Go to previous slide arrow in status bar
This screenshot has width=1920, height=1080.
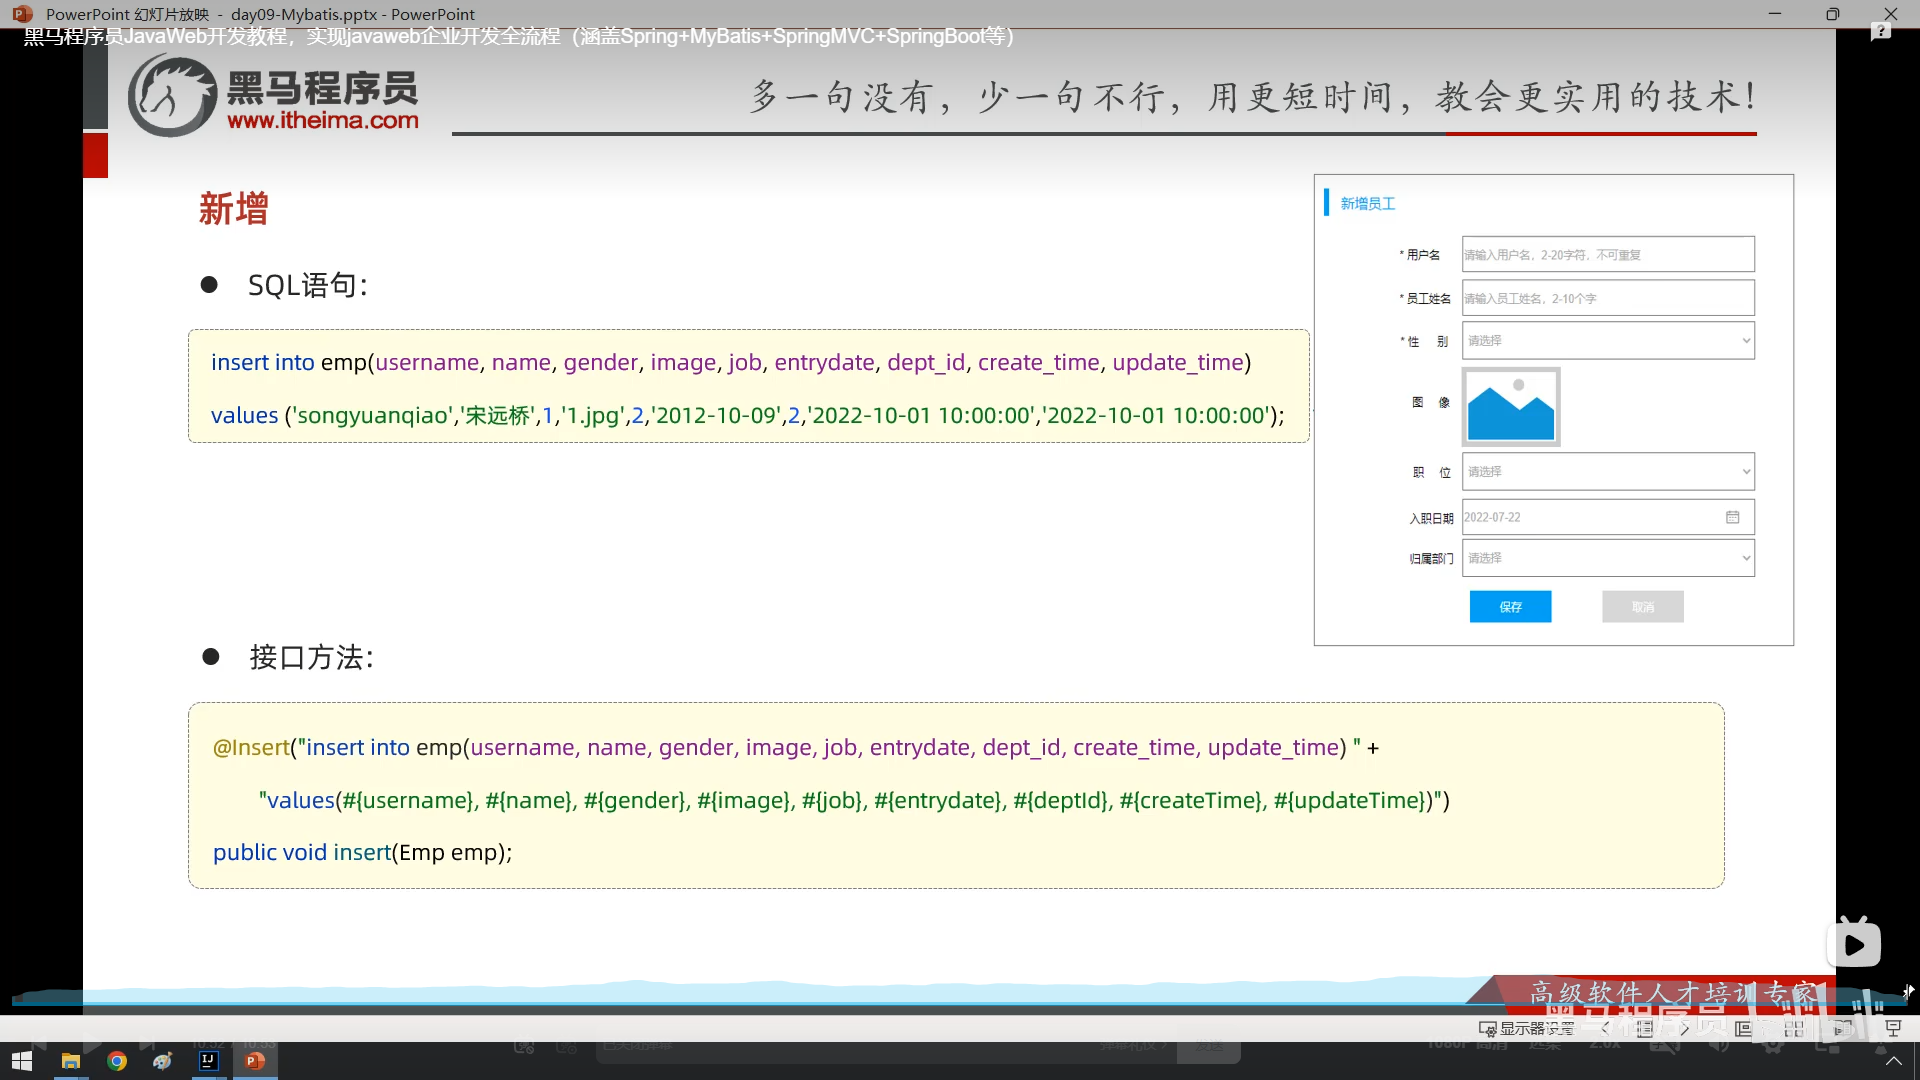click(x=1605, y=1028)
